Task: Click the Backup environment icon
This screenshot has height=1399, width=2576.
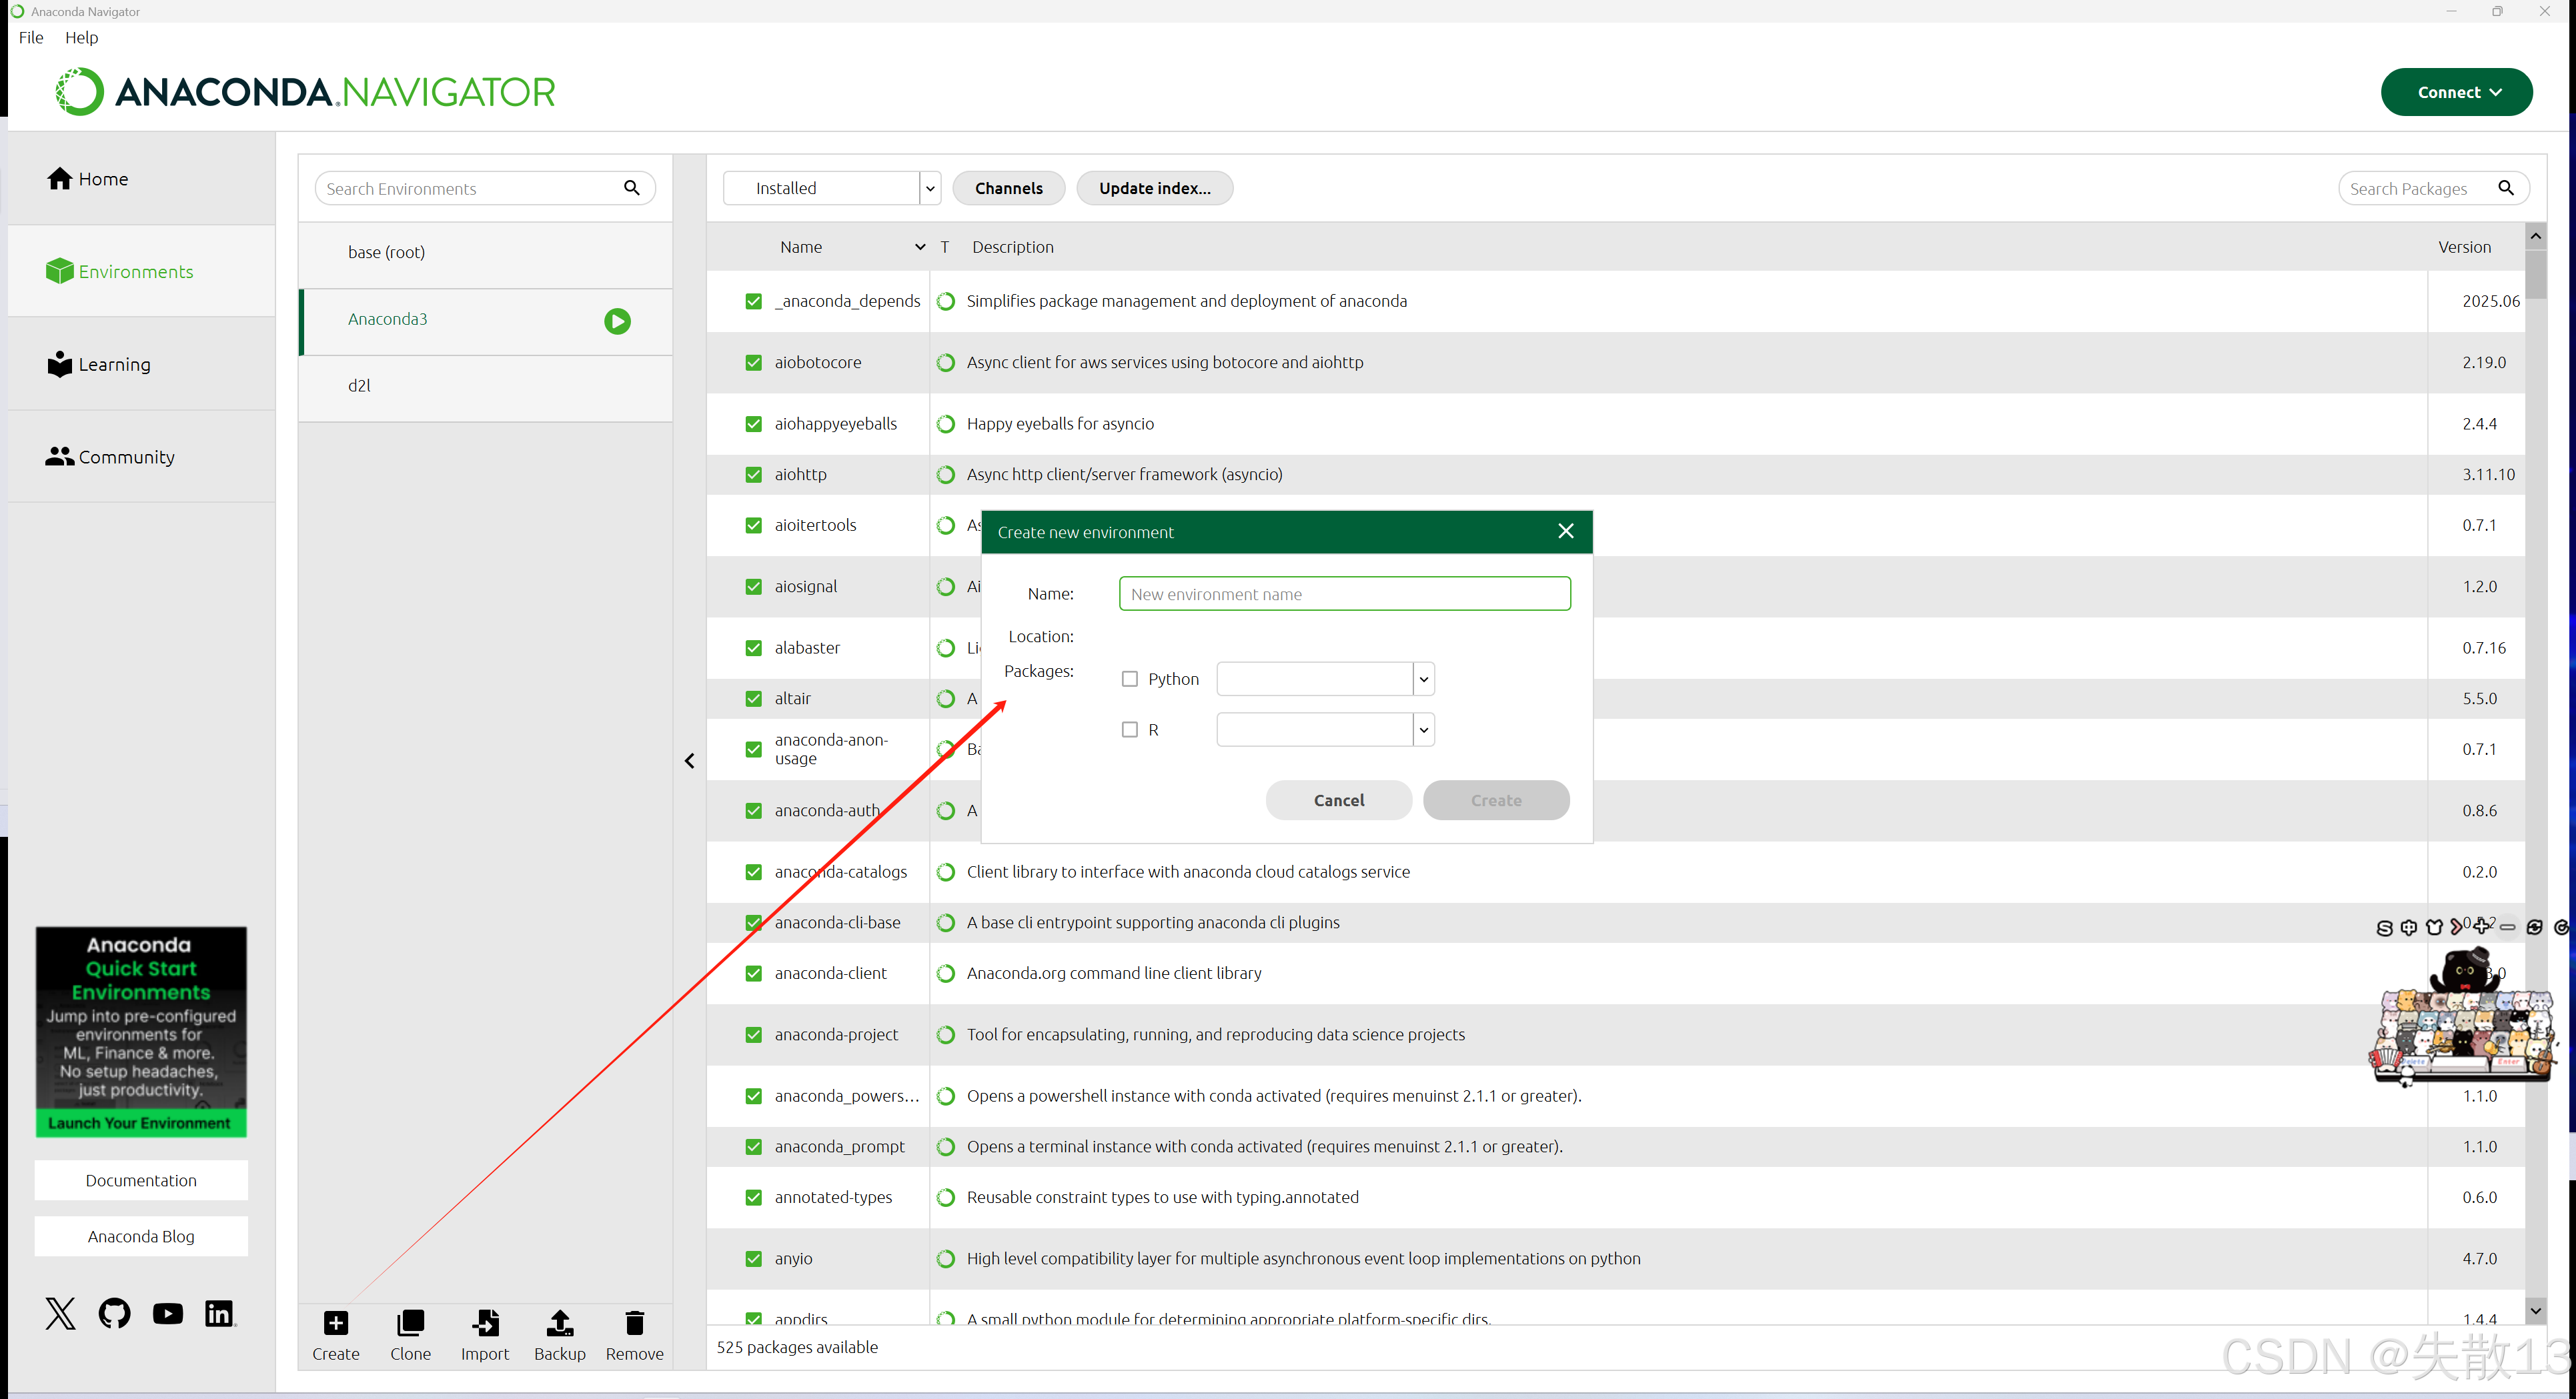Action: pyautogui.click(x=560, y=1323)
